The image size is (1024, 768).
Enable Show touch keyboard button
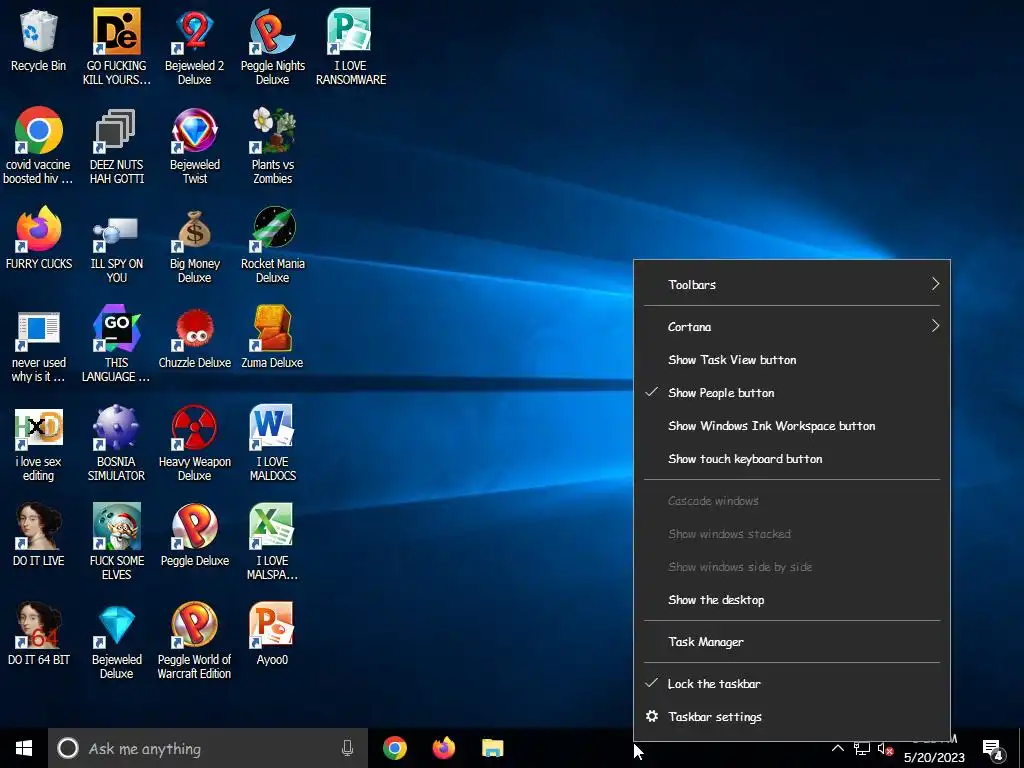click(792, 459)
